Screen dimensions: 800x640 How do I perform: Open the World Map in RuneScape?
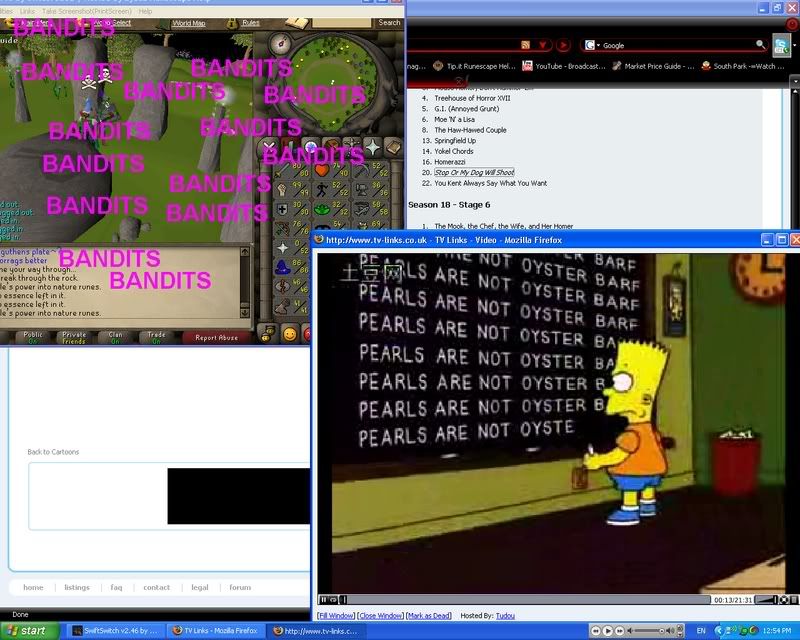point(190,21)
